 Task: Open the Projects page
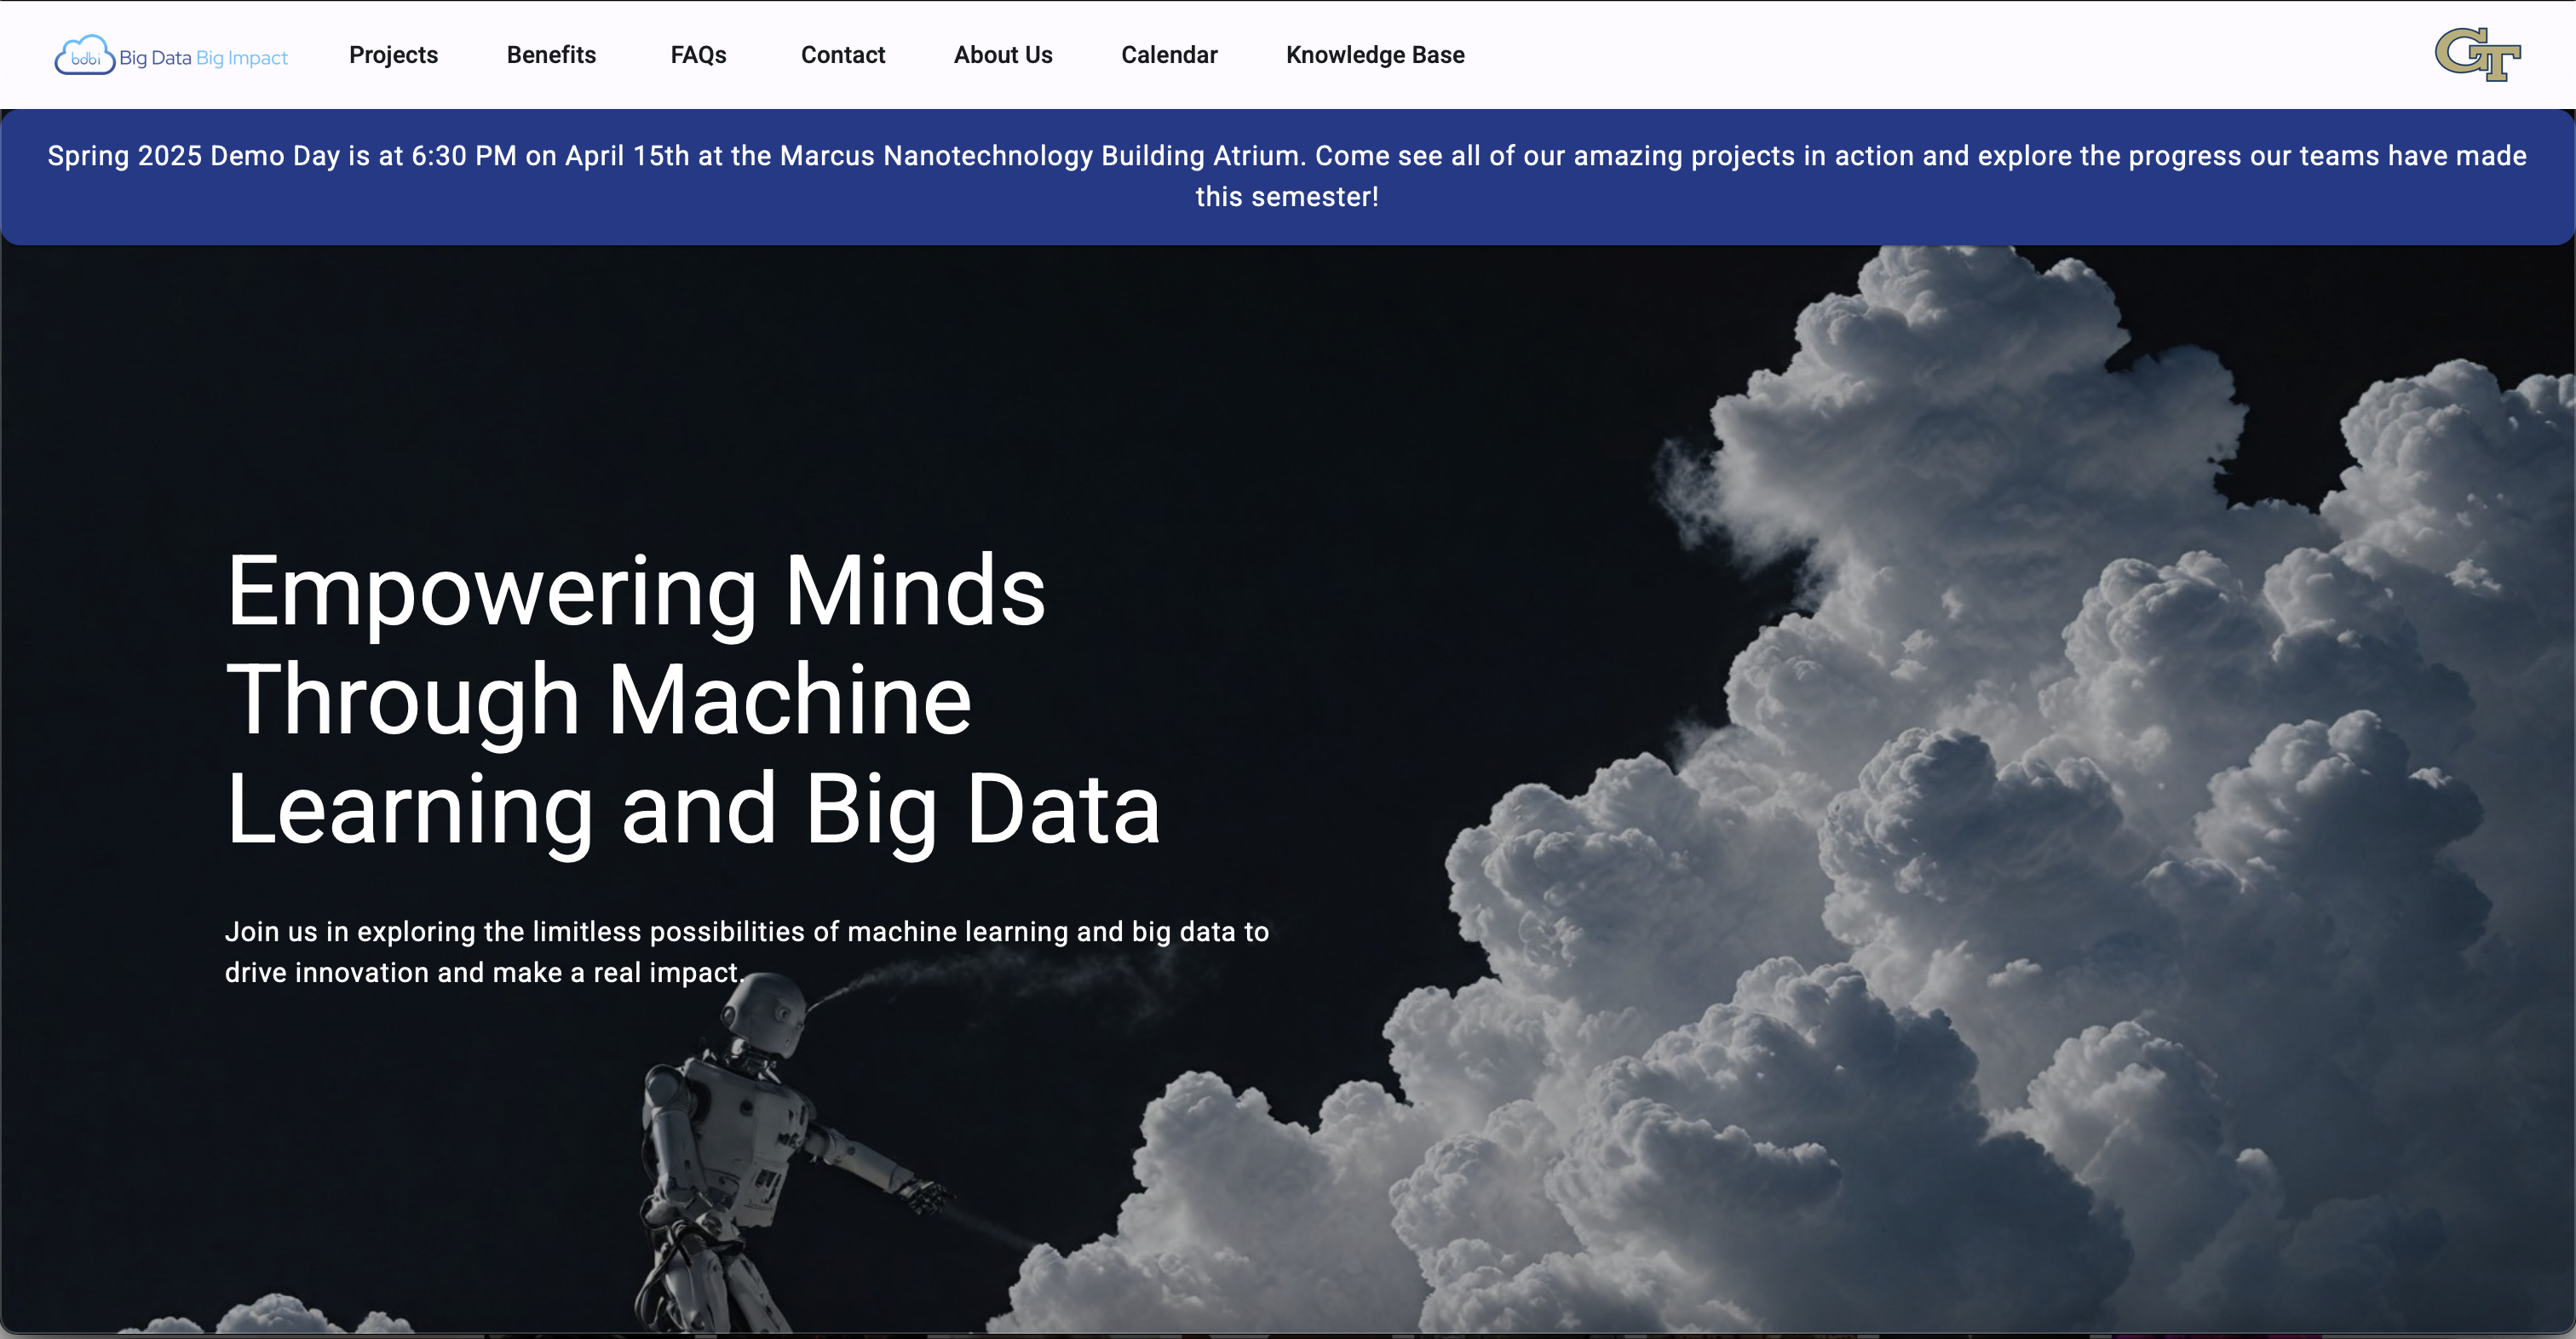[x=393, y=55]
